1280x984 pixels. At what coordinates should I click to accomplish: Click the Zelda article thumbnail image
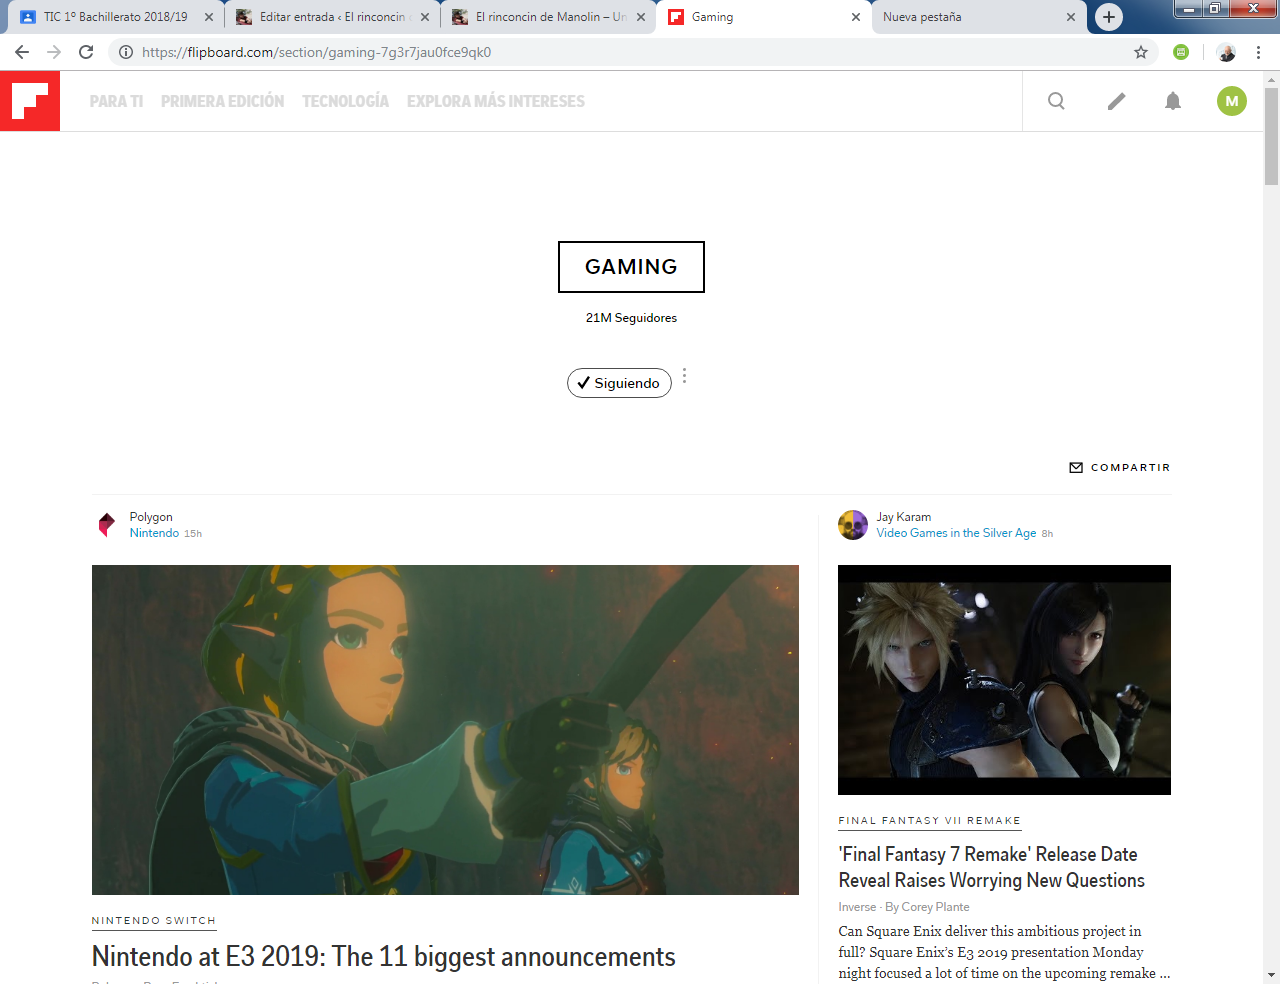click(445, 729)
